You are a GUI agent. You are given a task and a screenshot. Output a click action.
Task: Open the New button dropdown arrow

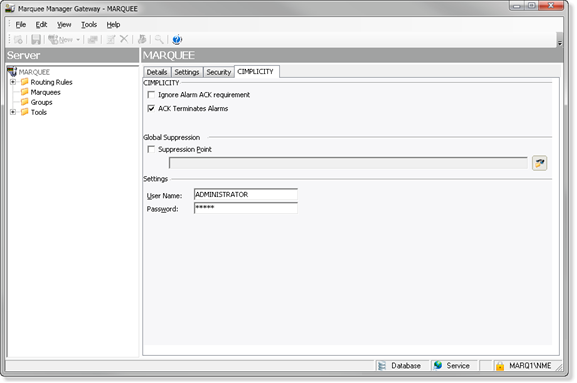(78, 40)
